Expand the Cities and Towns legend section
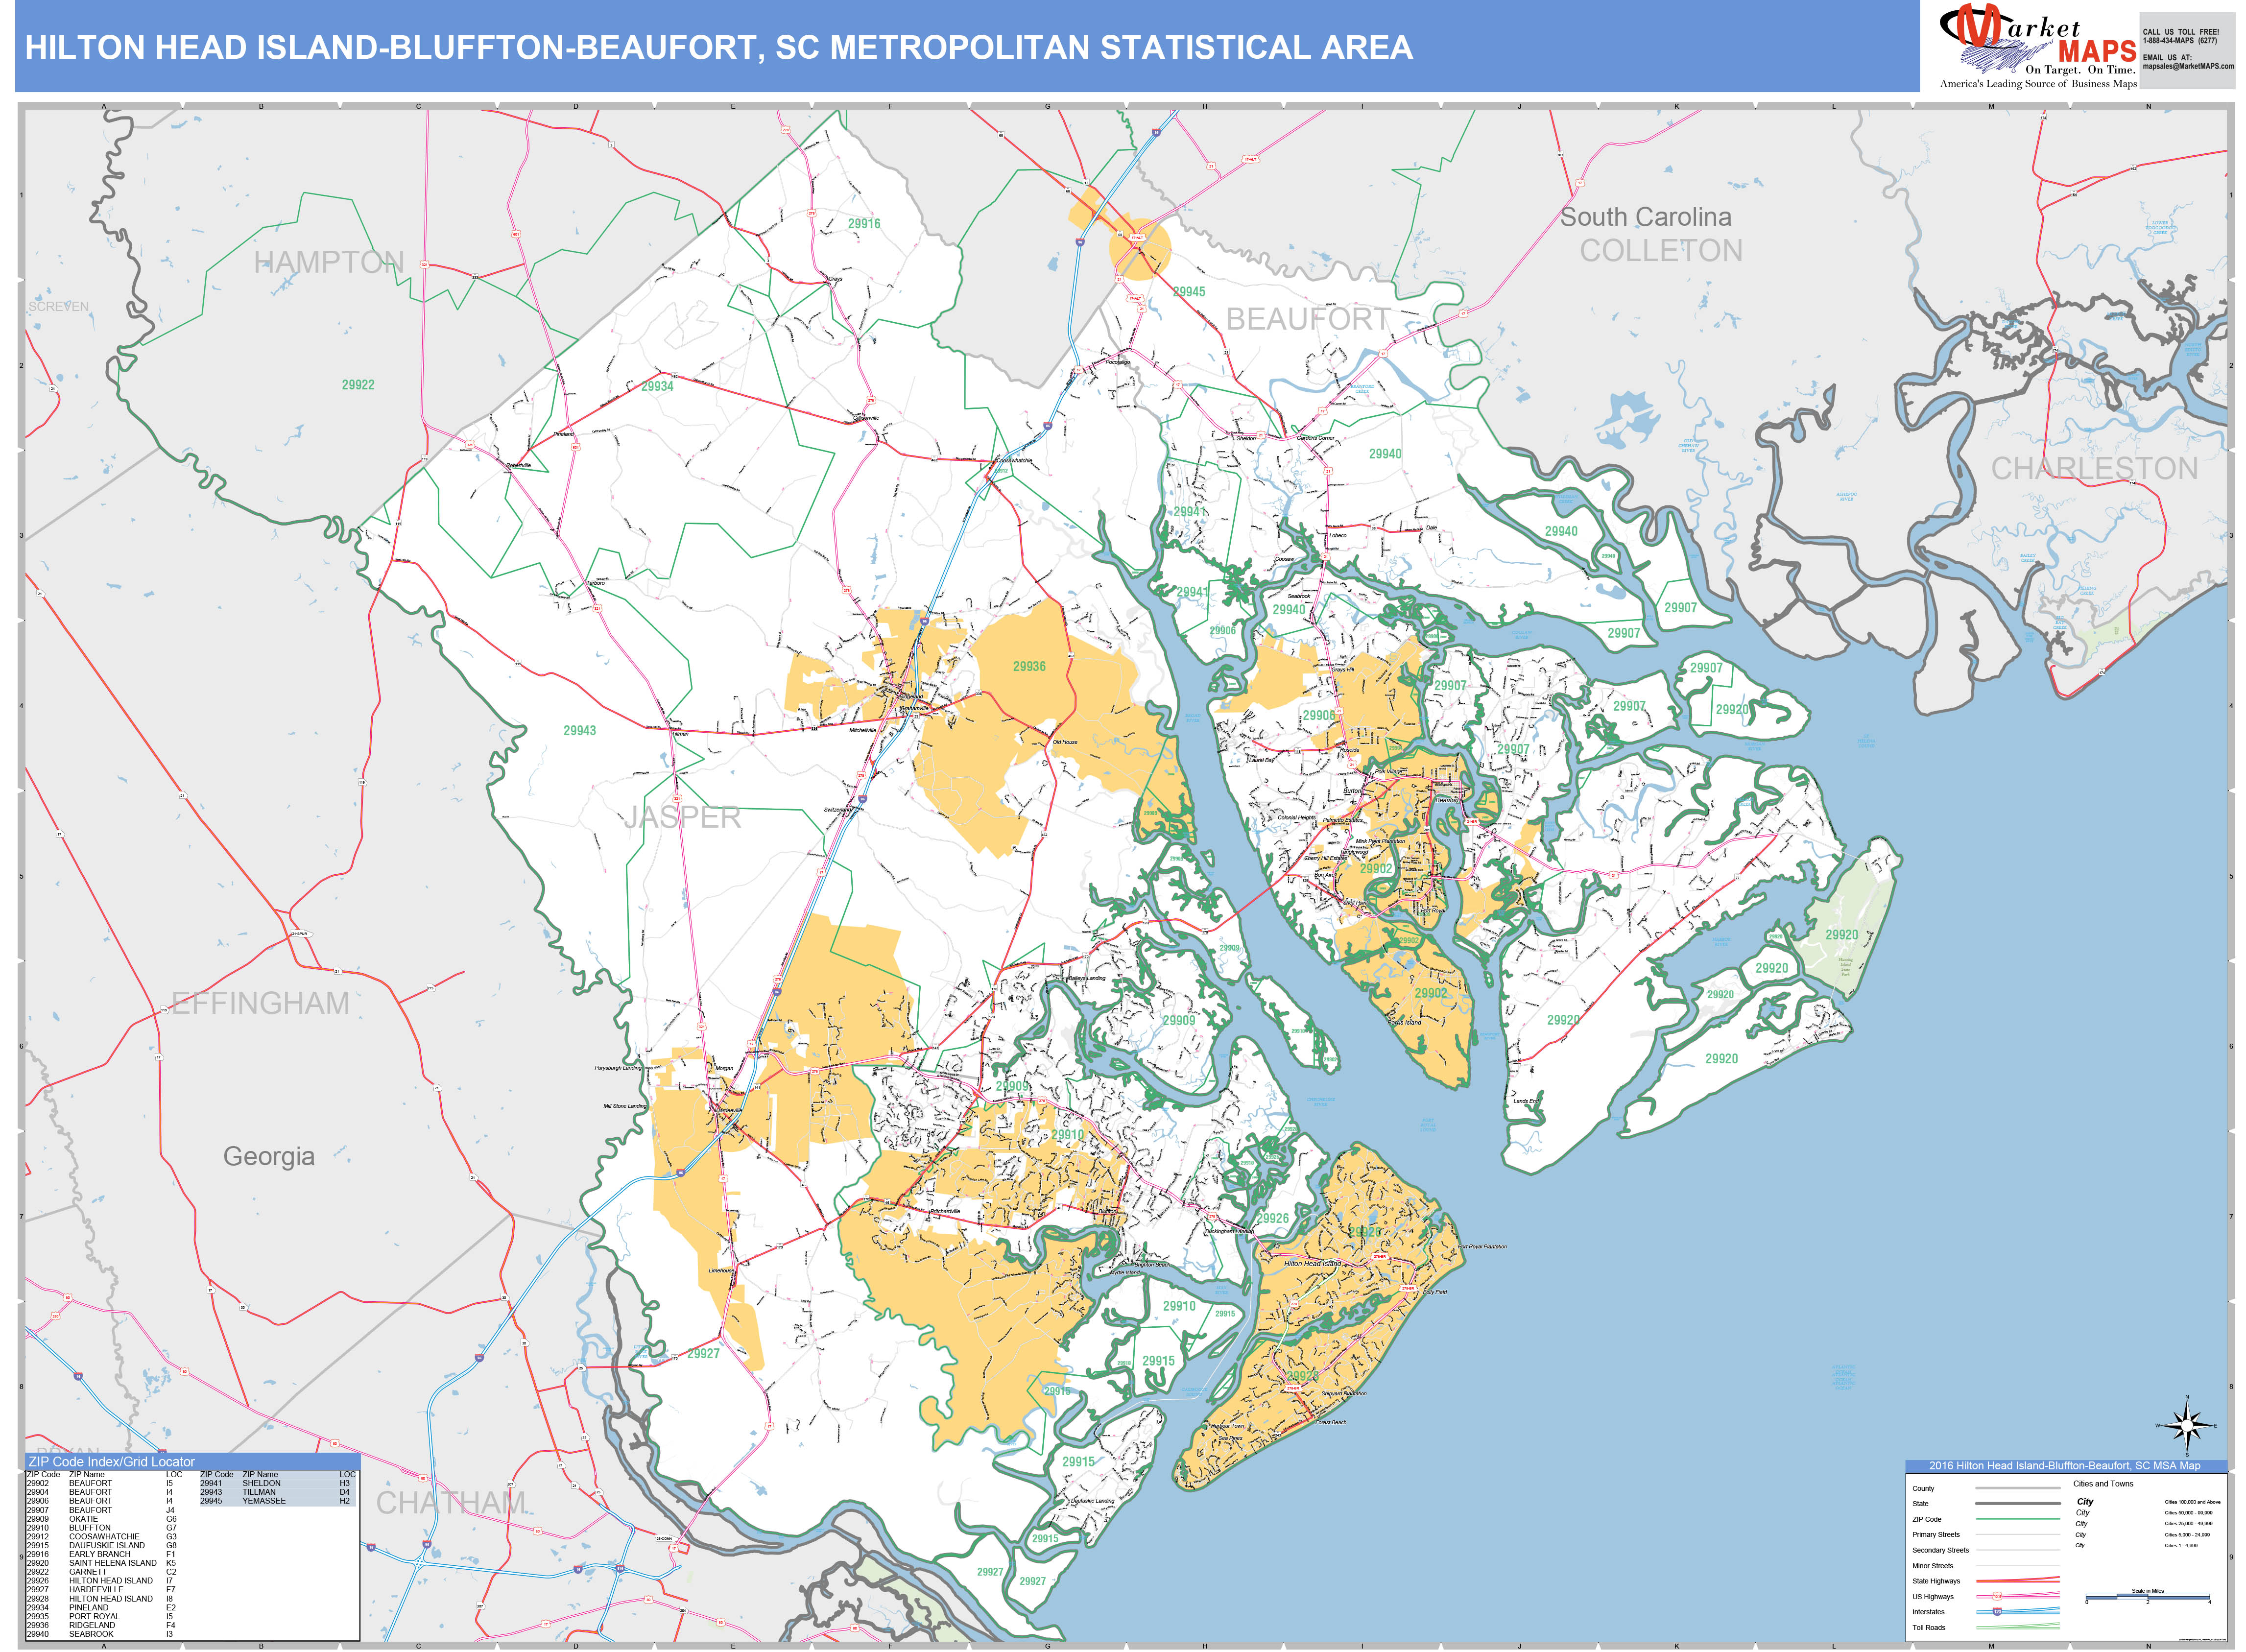This screenshot has width=2246, height=1652. (2104, 1484)
